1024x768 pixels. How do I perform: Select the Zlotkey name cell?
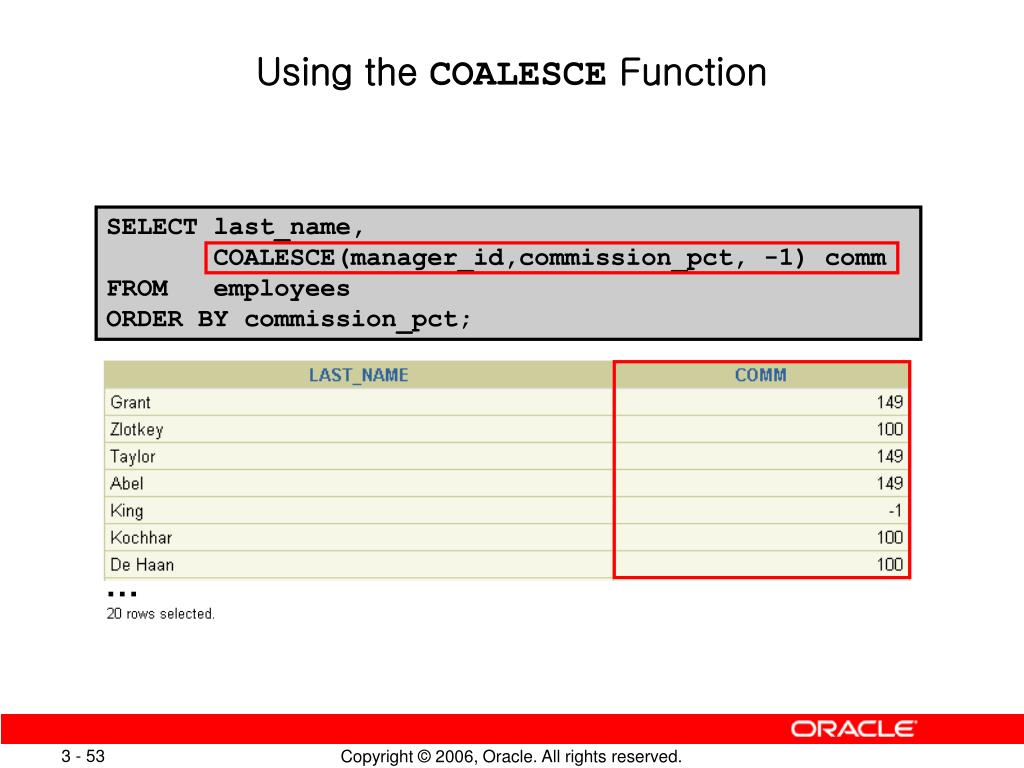point(359,430)
